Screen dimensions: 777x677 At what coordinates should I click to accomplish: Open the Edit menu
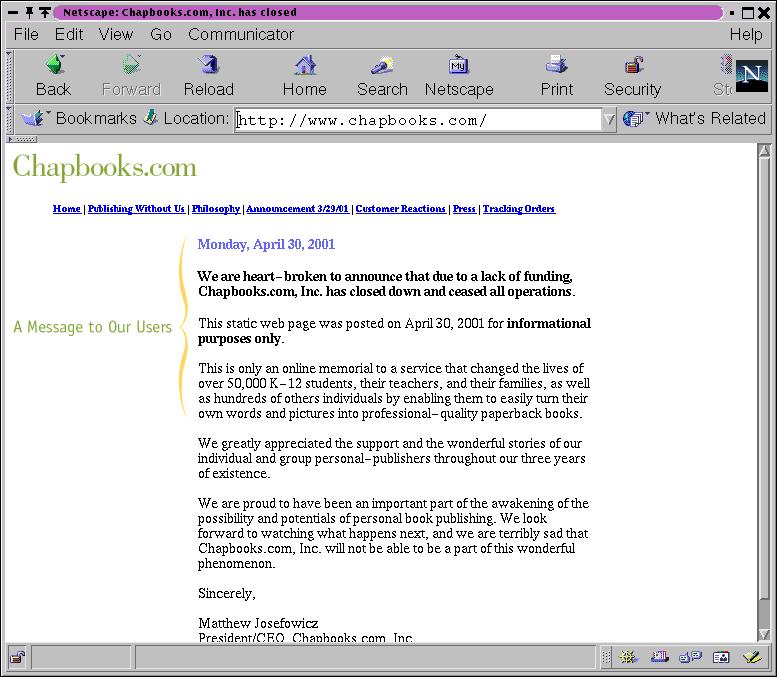(68, 34)
